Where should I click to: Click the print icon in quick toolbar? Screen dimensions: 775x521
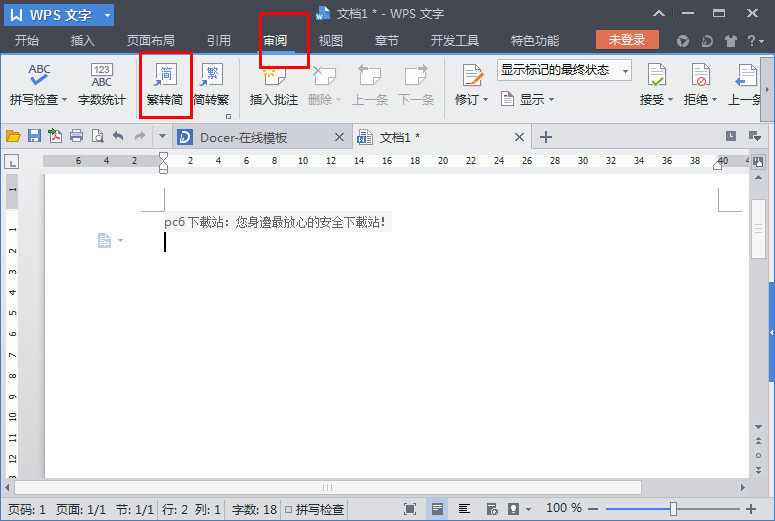tap(76, 137)
